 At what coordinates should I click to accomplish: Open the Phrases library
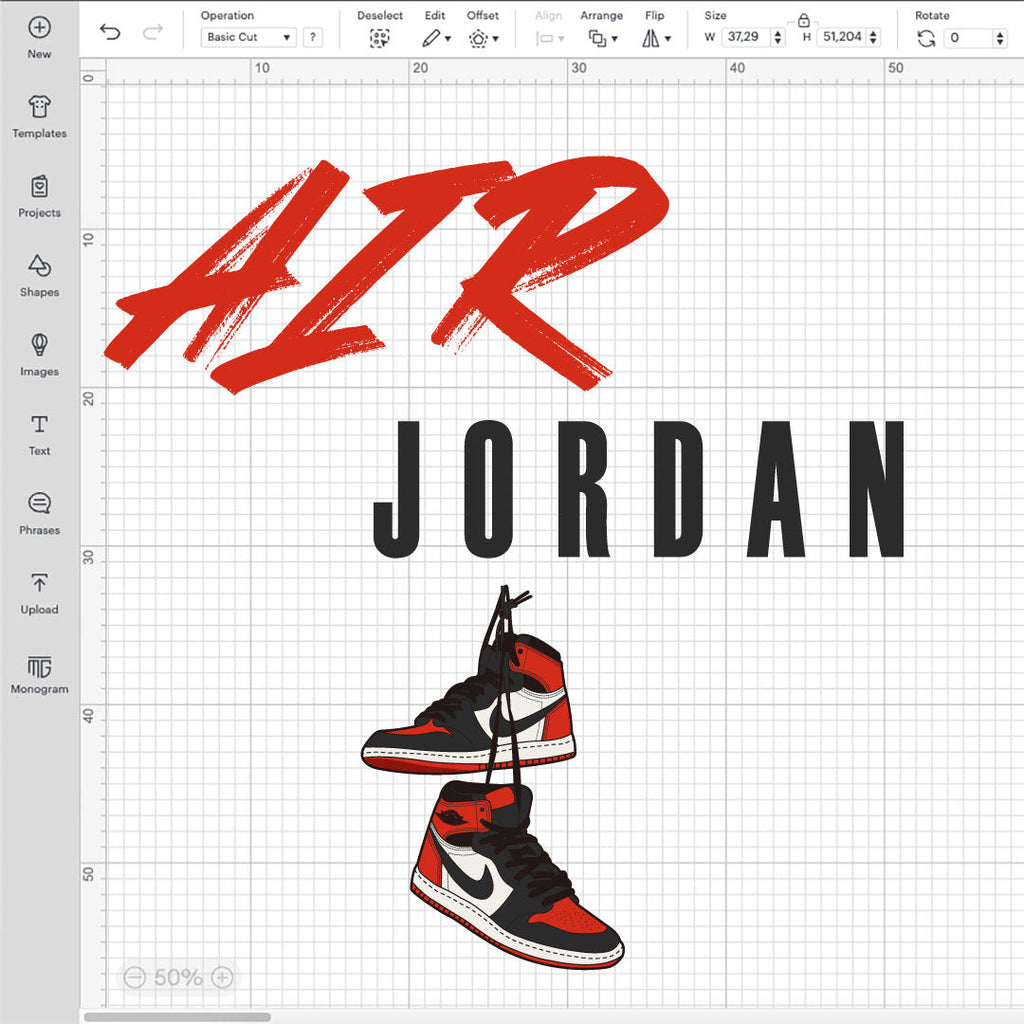pos(39,515)
